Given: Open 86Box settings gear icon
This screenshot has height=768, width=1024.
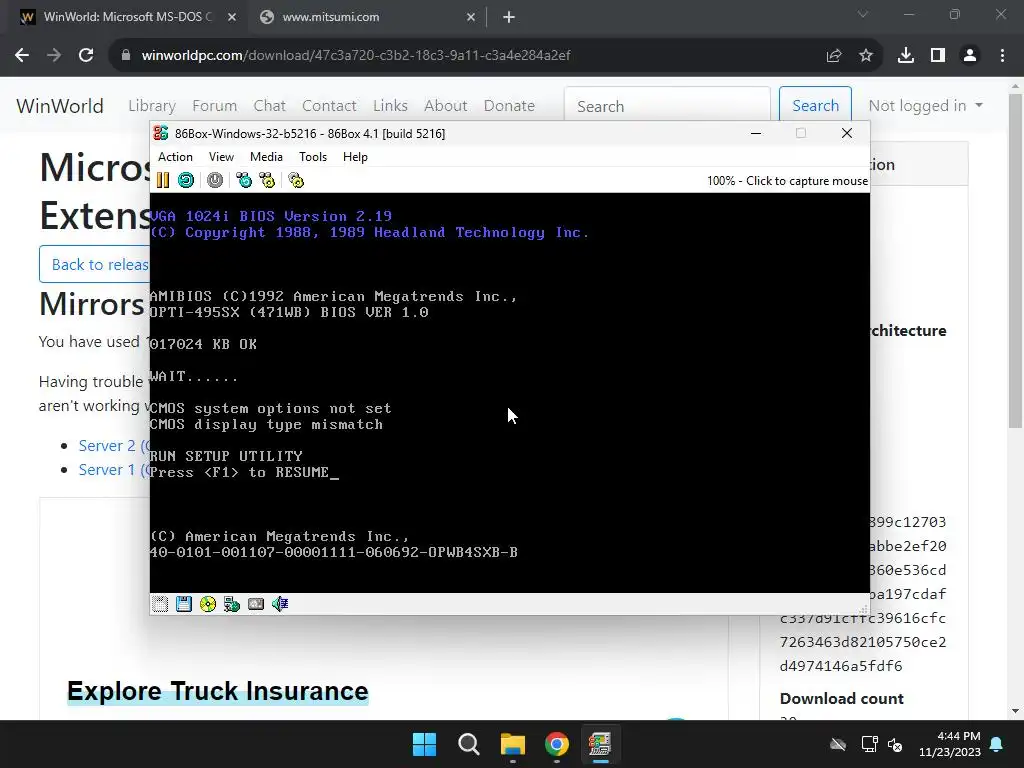Looking at the screenshot, I should point(296,180).
